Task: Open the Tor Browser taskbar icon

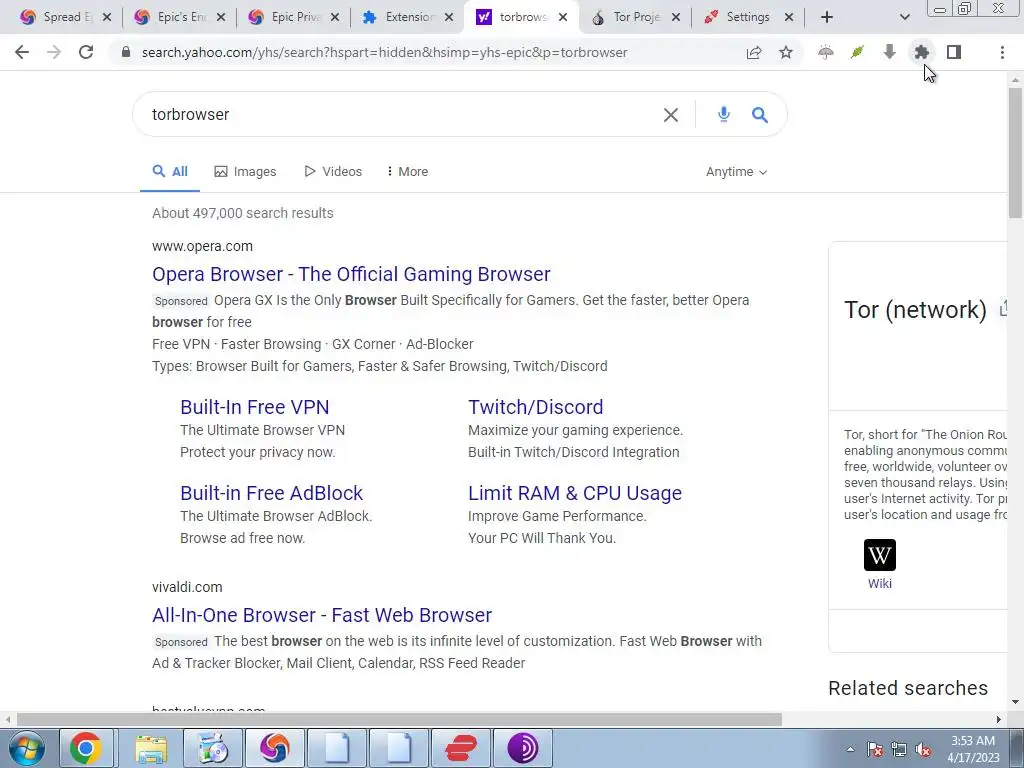Action: (522, 748)
